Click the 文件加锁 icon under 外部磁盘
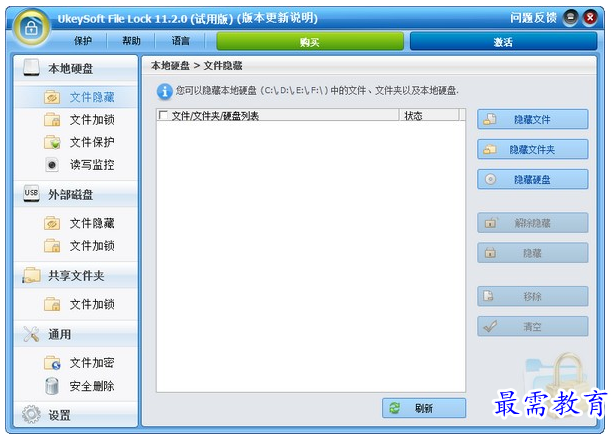This screenshot has height=435, width=616. pos(52,246)
